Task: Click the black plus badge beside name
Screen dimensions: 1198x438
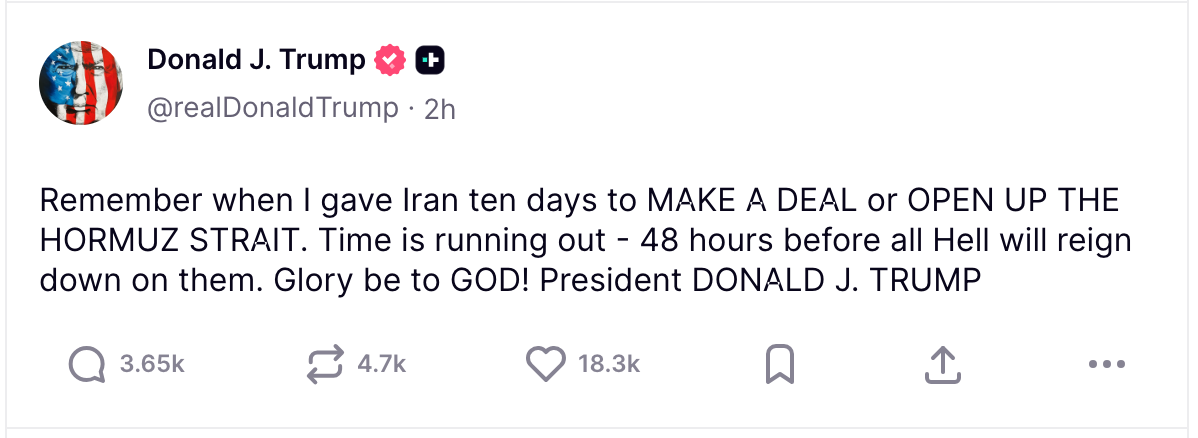Action: coord(429,61)
